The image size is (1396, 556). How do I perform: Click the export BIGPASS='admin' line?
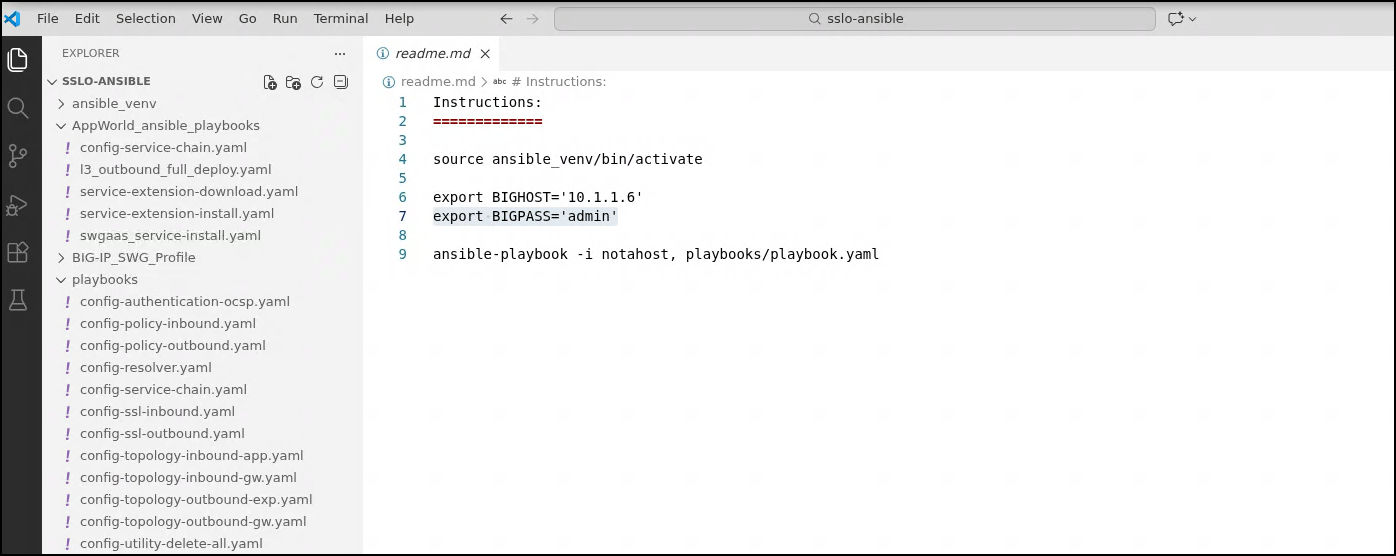(525, 216)
